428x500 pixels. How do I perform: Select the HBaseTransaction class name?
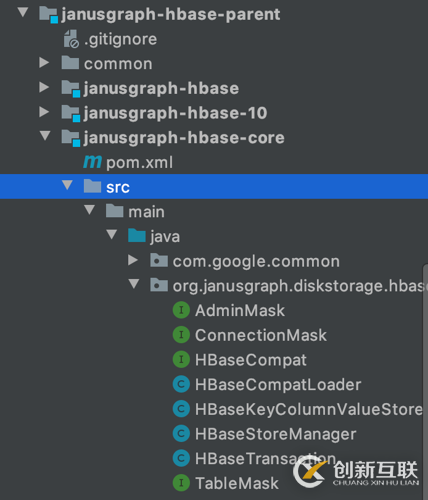266,459
